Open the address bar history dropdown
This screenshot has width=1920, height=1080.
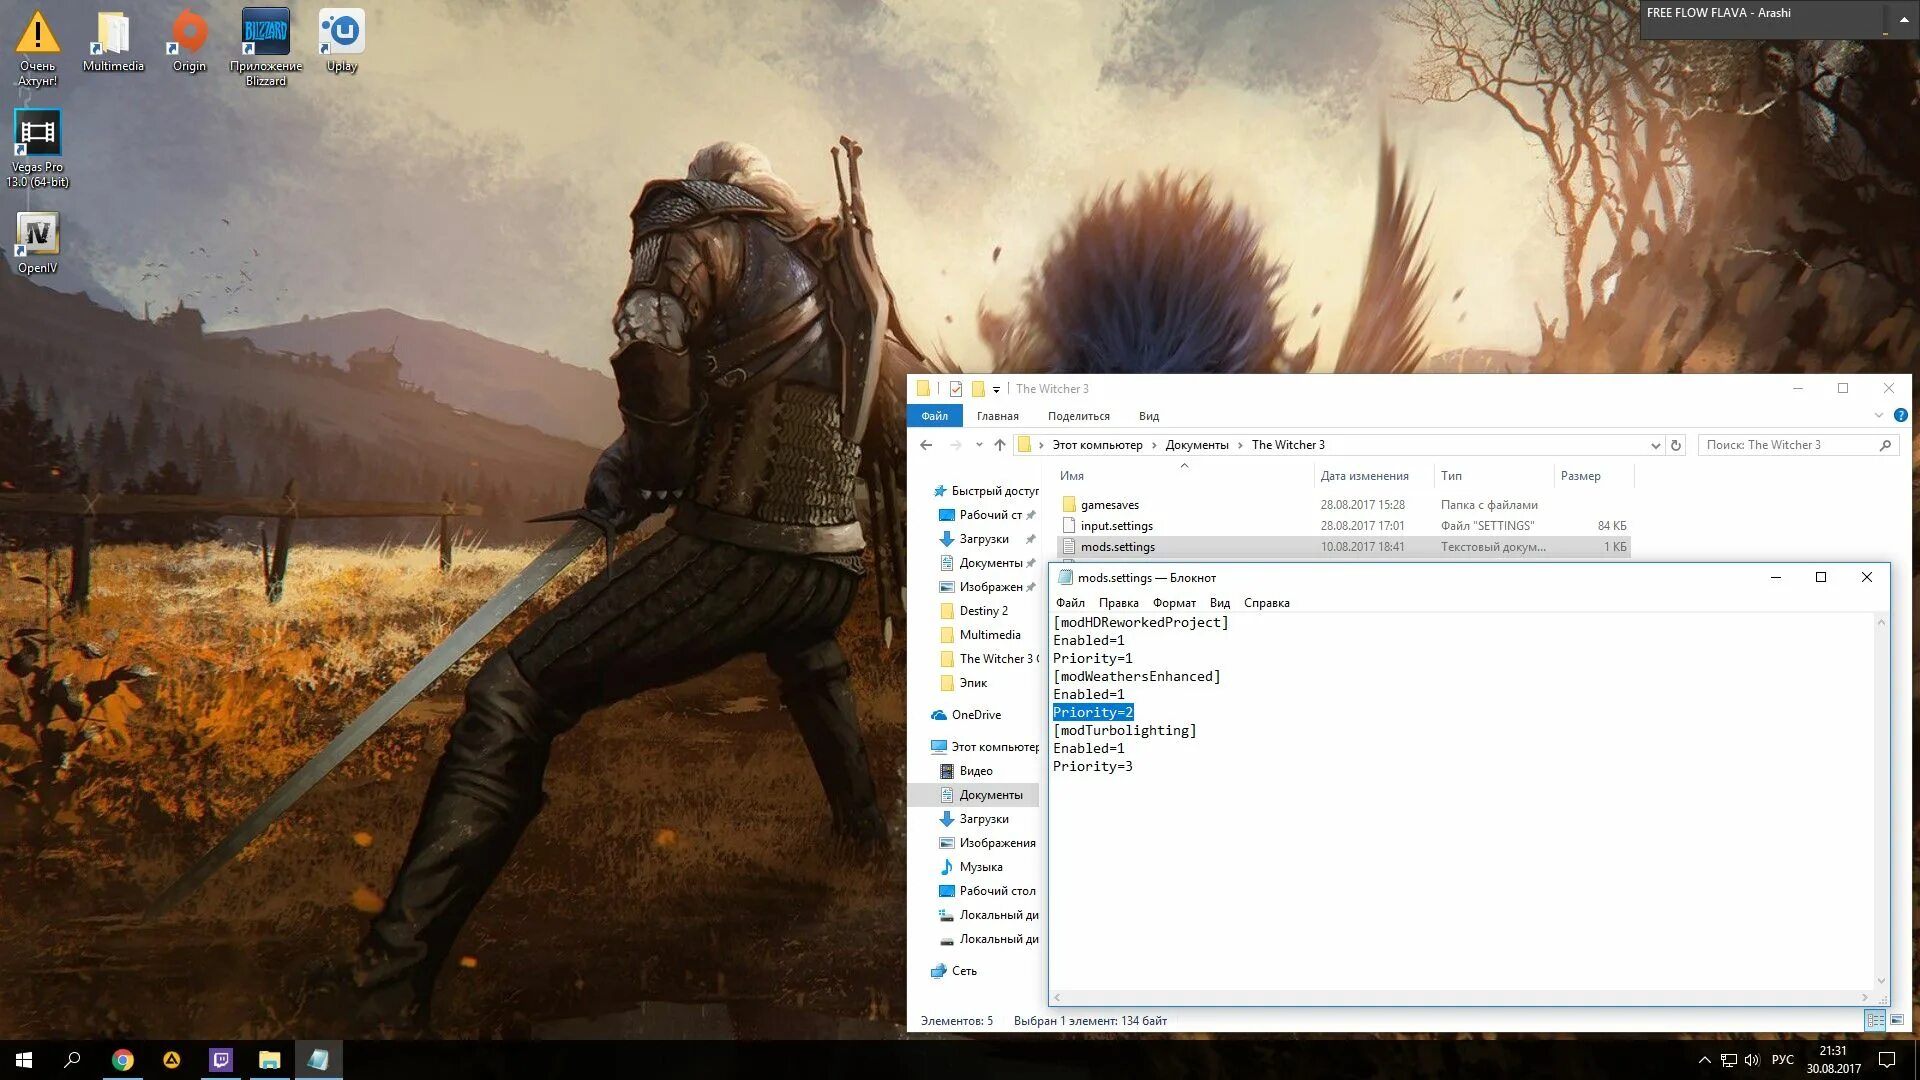tap(1655, 445)
